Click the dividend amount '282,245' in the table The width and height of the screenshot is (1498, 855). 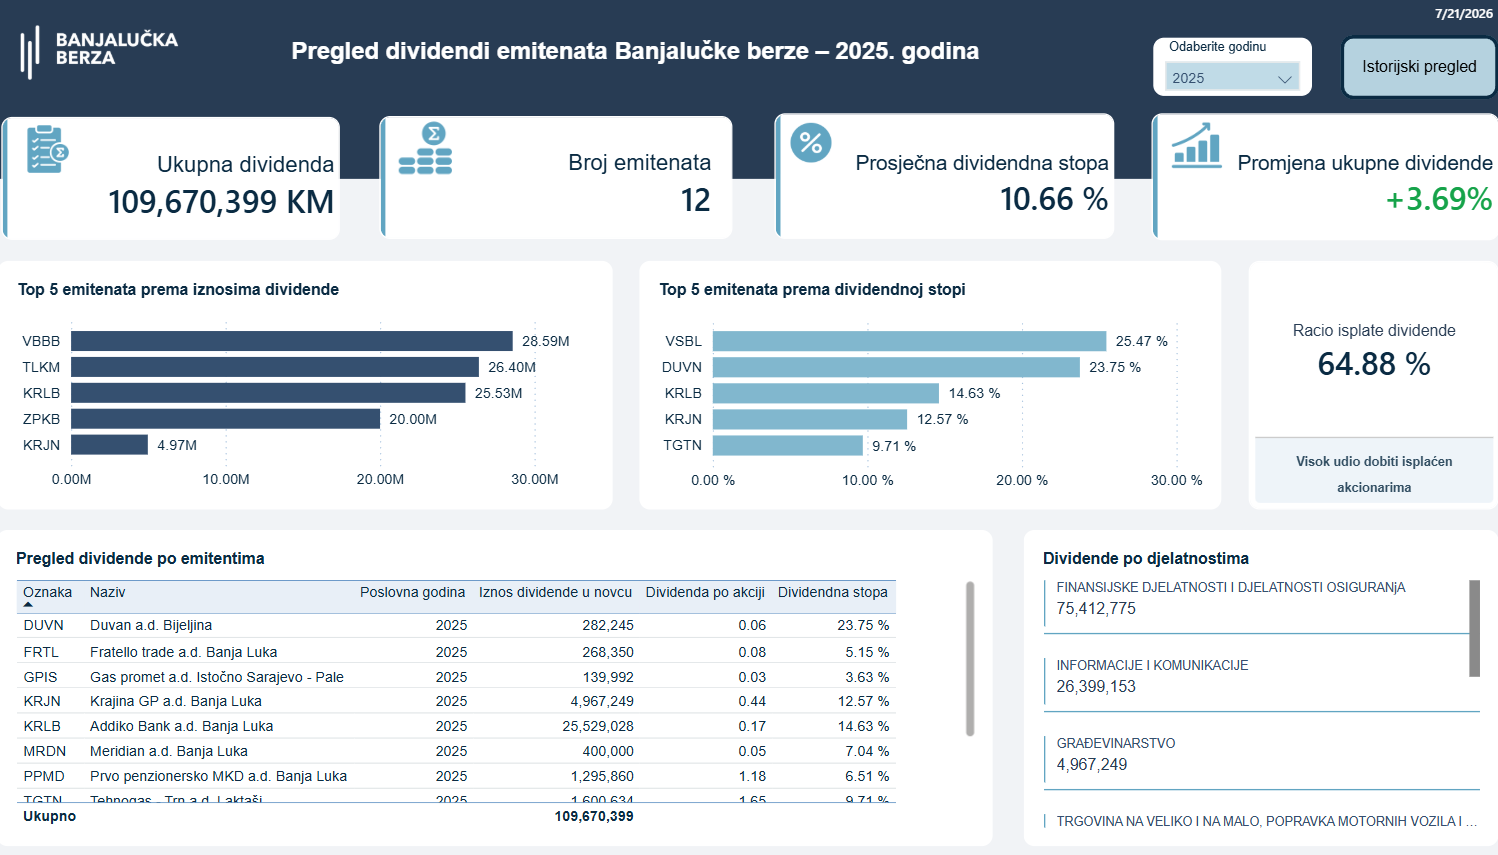[x=608, y=625]
